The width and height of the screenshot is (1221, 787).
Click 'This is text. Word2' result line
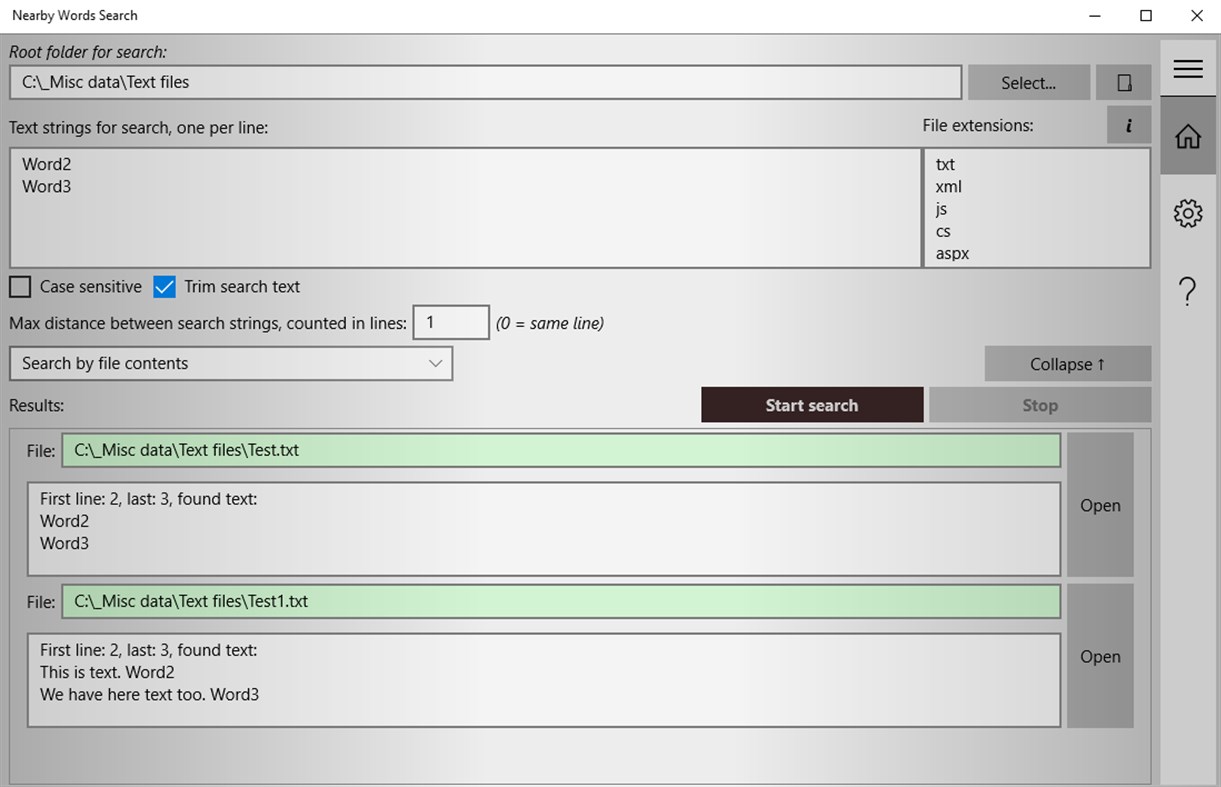108,672
